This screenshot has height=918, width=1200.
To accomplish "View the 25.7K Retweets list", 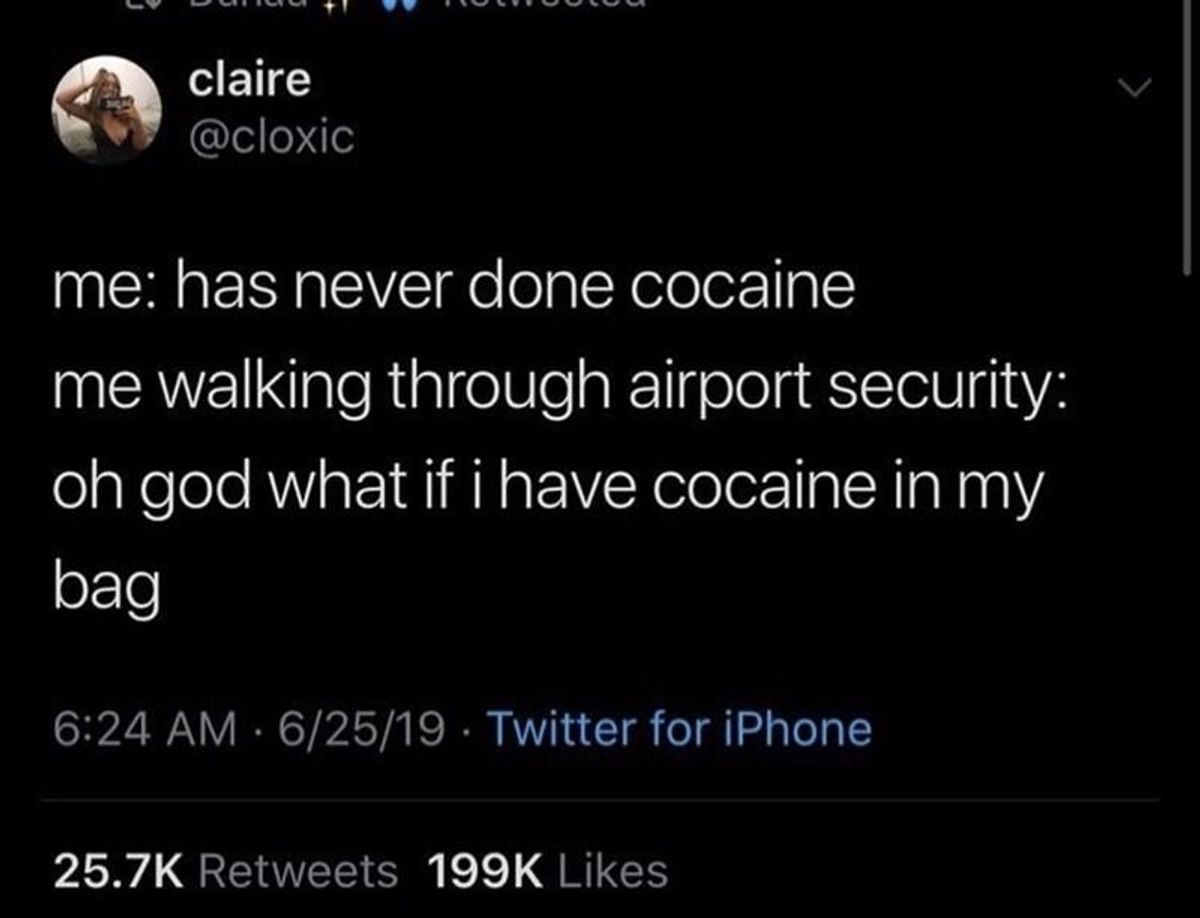I will pyautogui.click(x=225, y=871).
